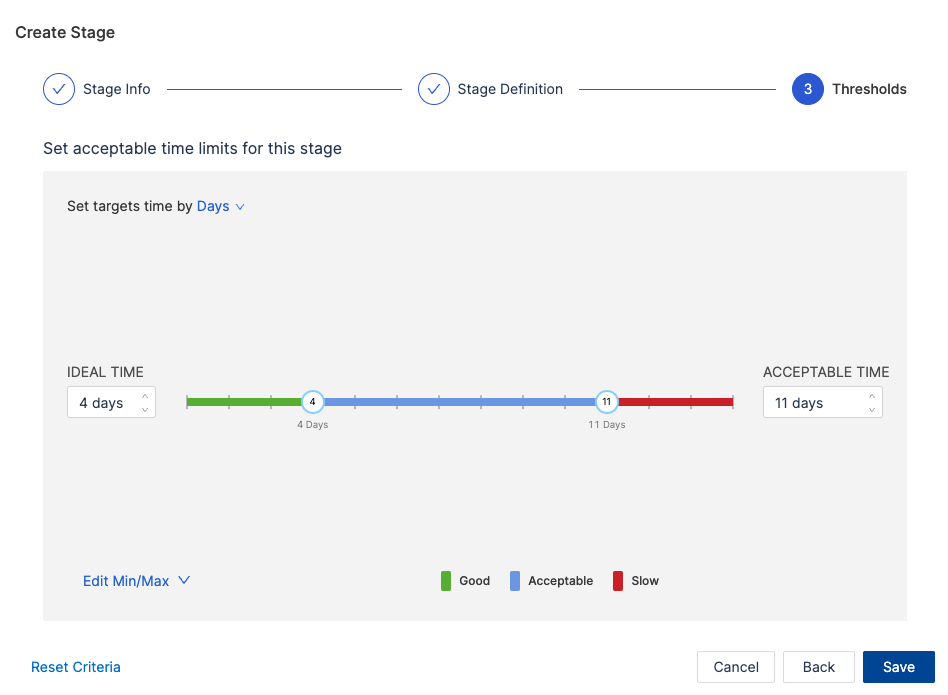Click the blue Acceptable legend swatch
948x695 pixels.
click(515, 581)
